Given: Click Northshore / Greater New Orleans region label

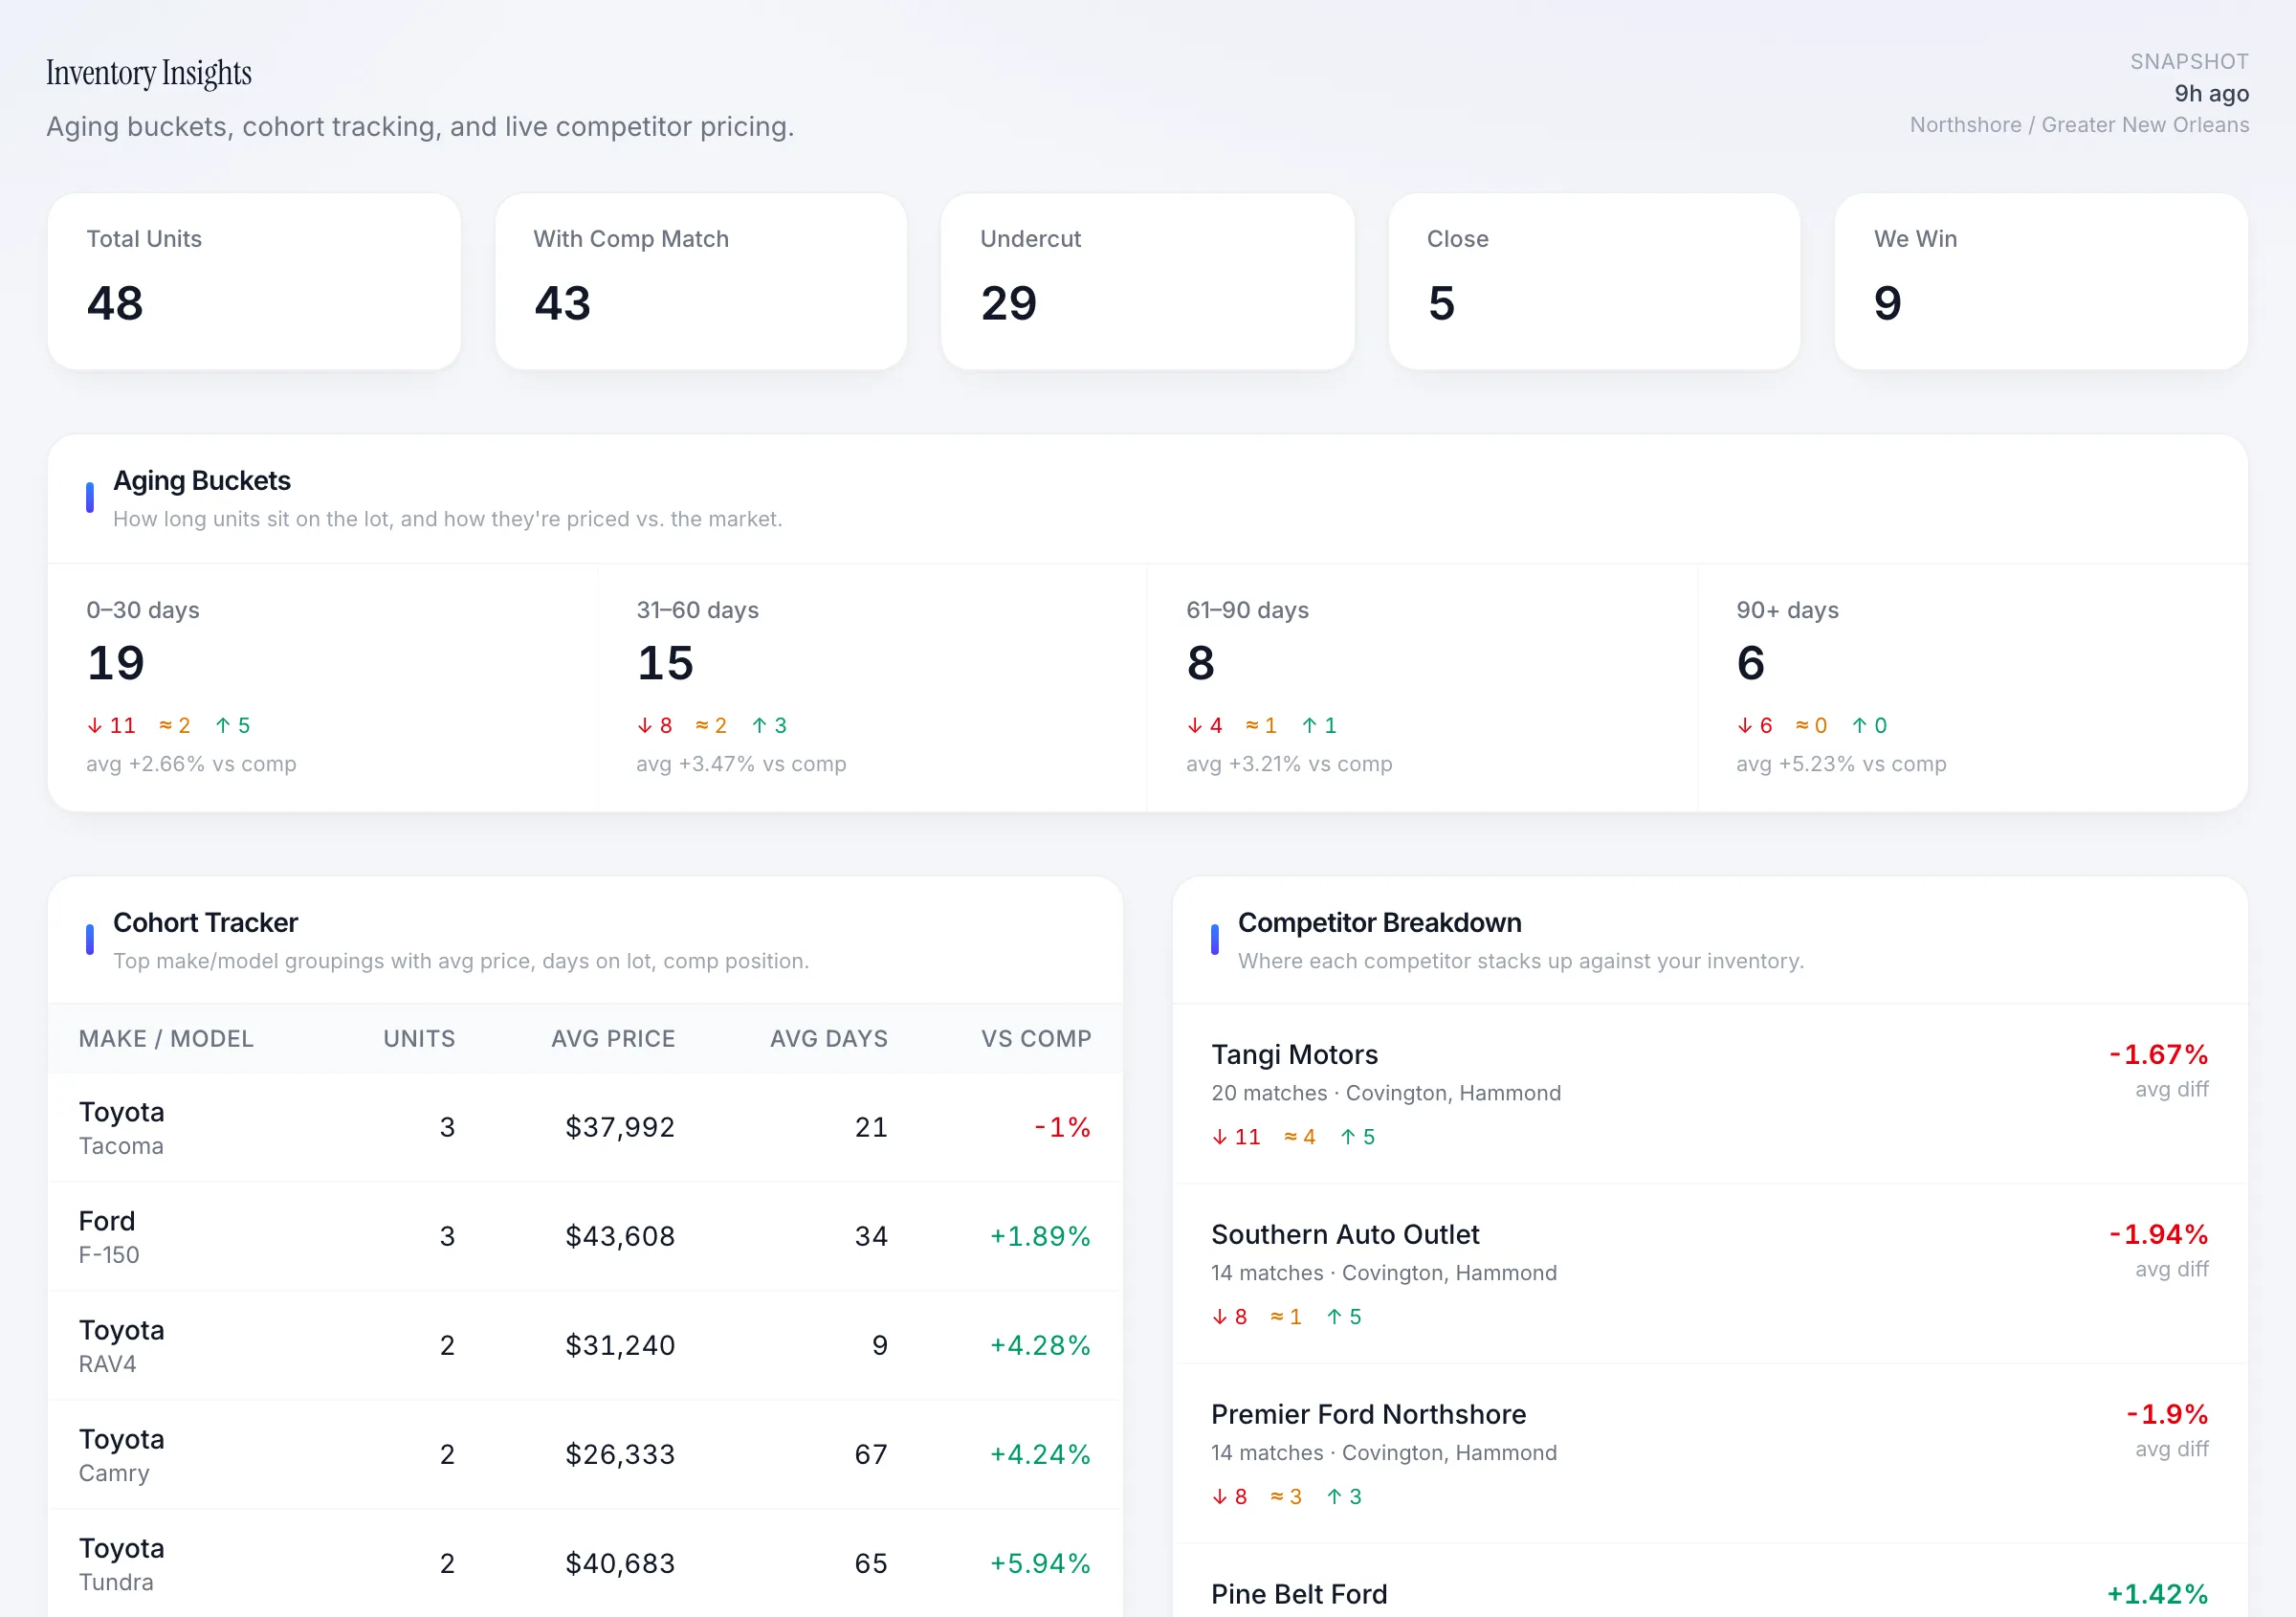Looking at the screenshot, I should coord(2079,125).
